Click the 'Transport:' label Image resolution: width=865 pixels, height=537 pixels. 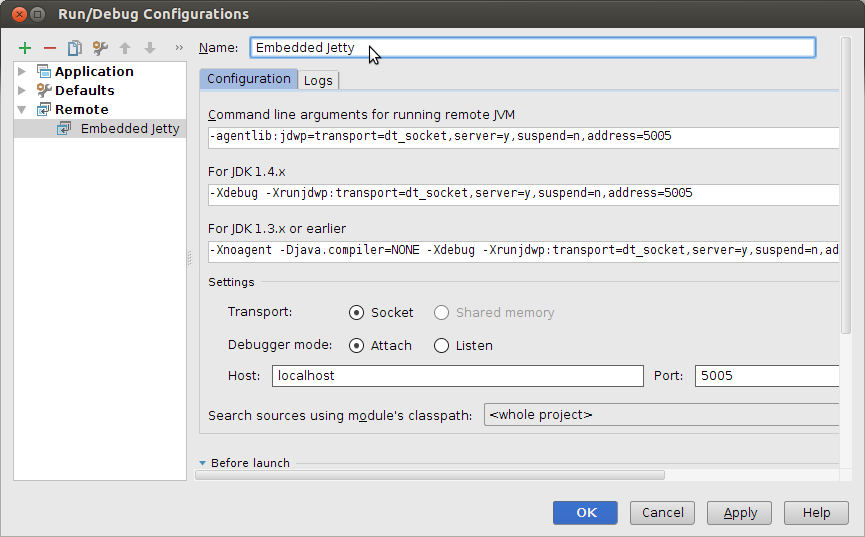pyautogui.click(x=260, y=312)
